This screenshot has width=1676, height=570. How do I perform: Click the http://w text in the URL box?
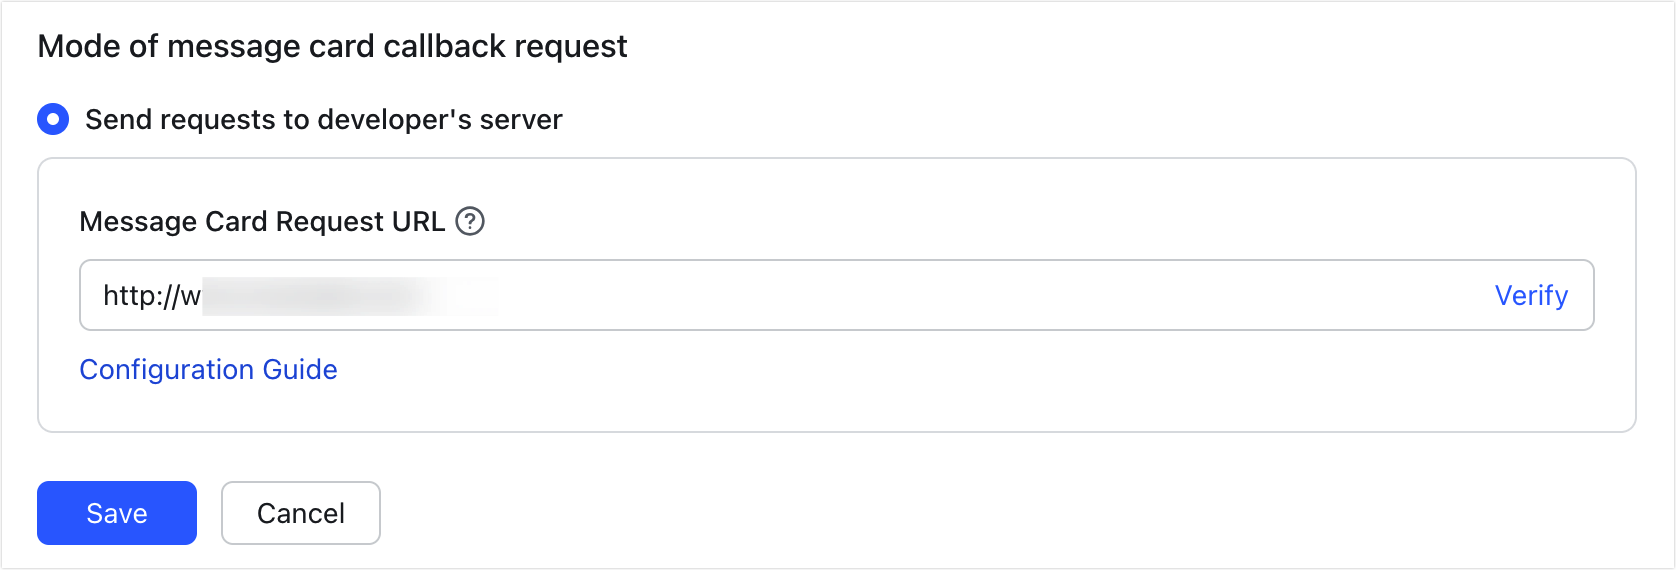pyautogui.click(x=151, y=296)
